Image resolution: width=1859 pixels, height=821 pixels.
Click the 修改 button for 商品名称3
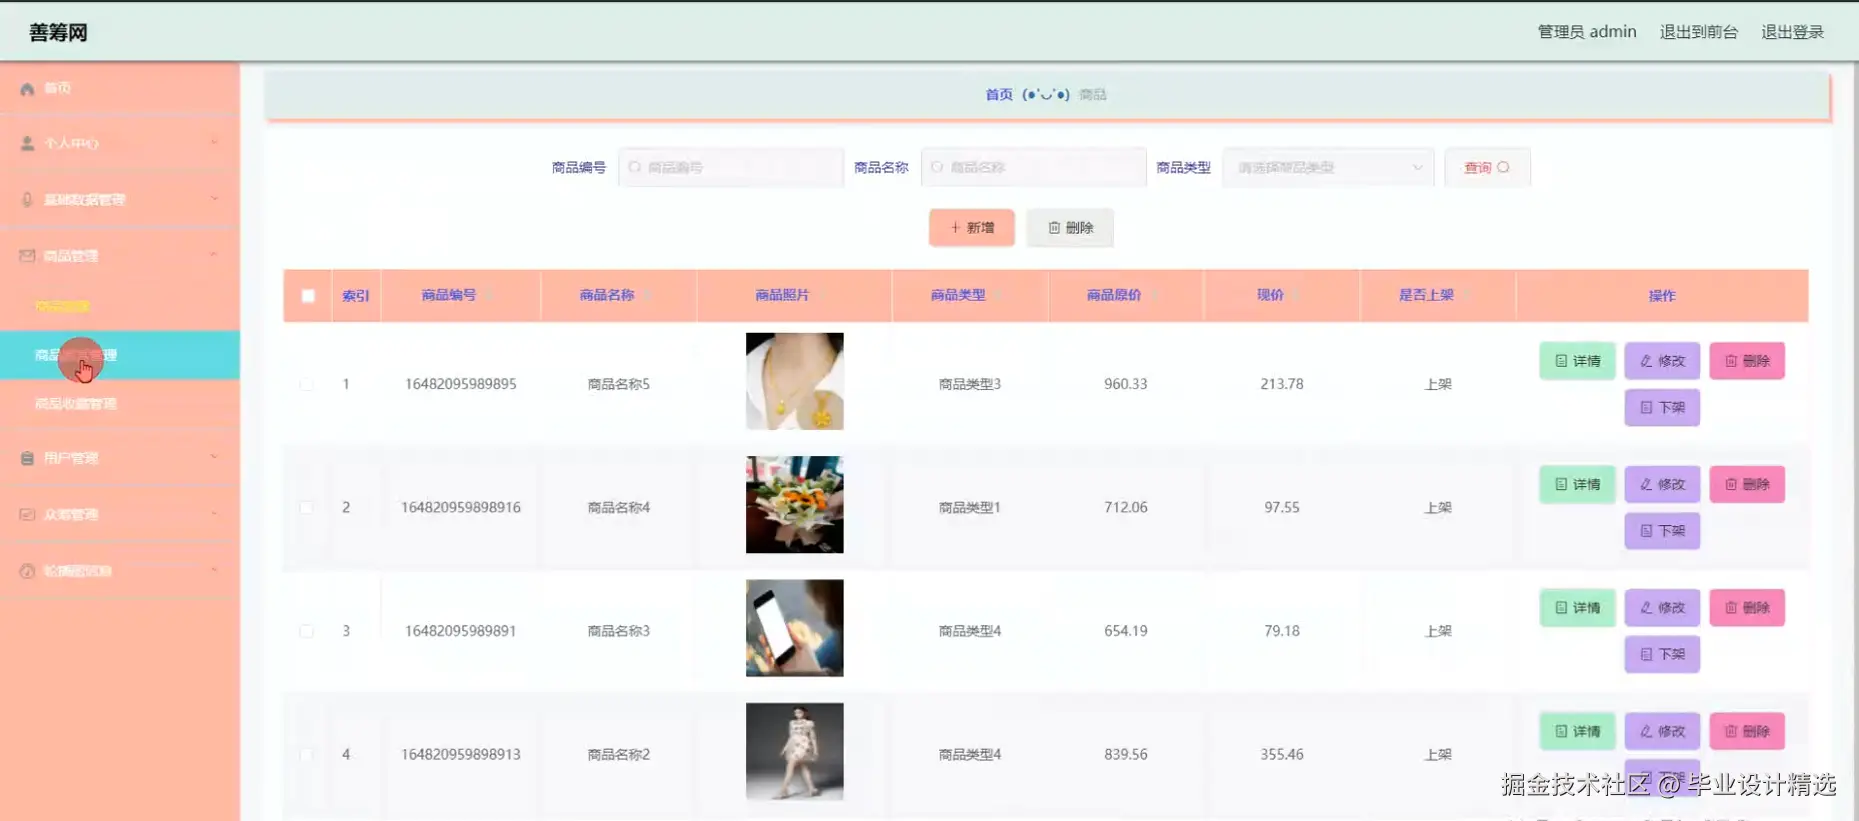coord(1662,608)
